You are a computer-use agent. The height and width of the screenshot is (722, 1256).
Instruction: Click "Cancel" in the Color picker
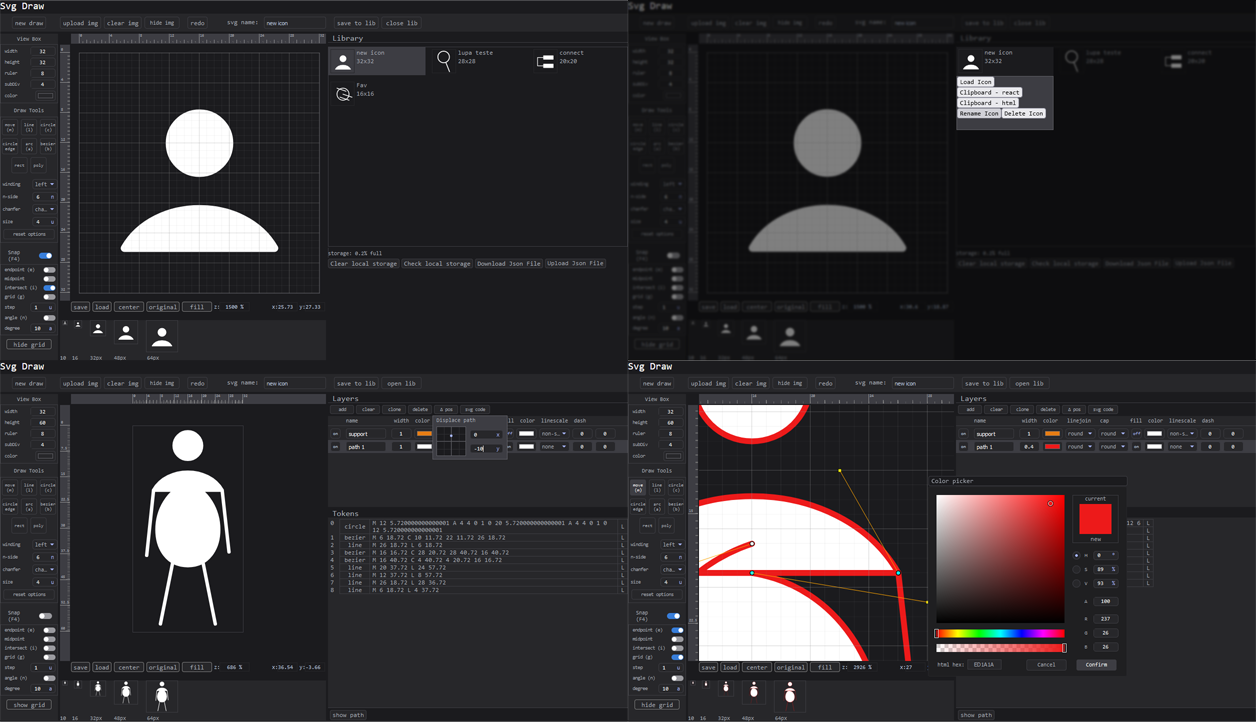tap(1046, 664)
